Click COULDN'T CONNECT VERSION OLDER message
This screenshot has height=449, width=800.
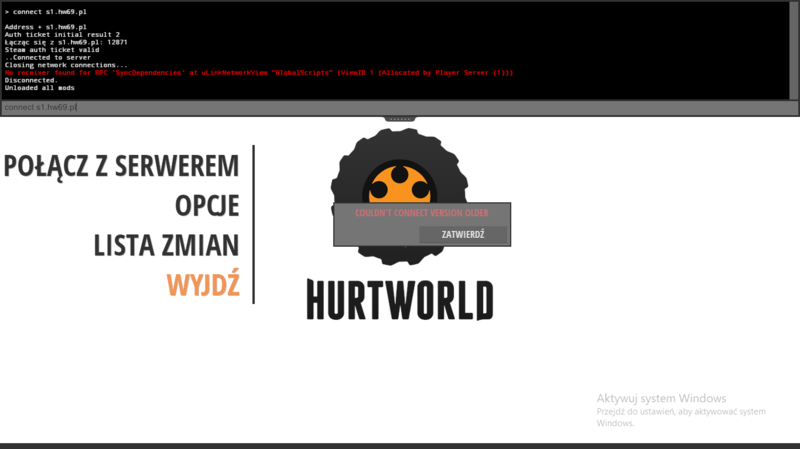[422, 213]
